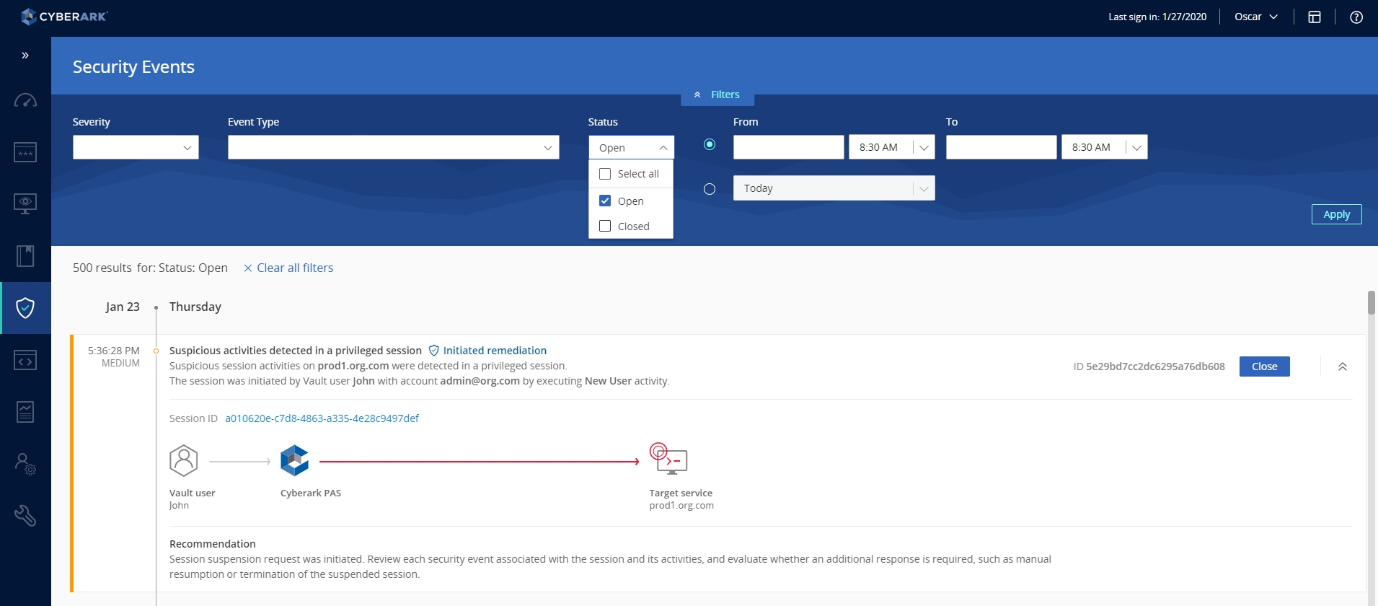1378x606 pixels.
Task: Select the Security shield icon in sidebar
Action: (25, 308)
